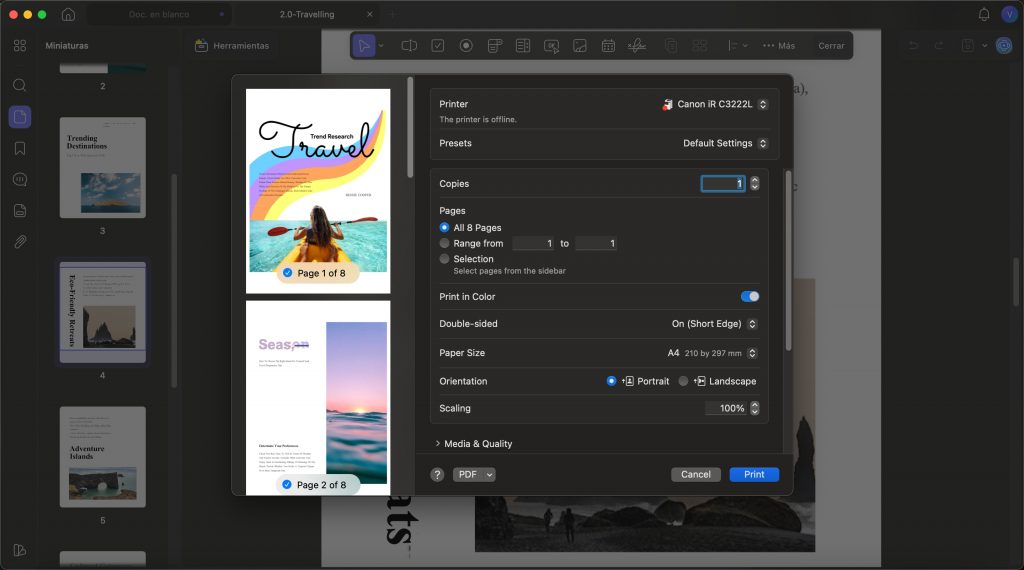The width and height of the screenshot is (1024, 570).
Task: Select the cursor pointer tool in form toolbar
Action: pyautogui.click(x=364, y=46)
